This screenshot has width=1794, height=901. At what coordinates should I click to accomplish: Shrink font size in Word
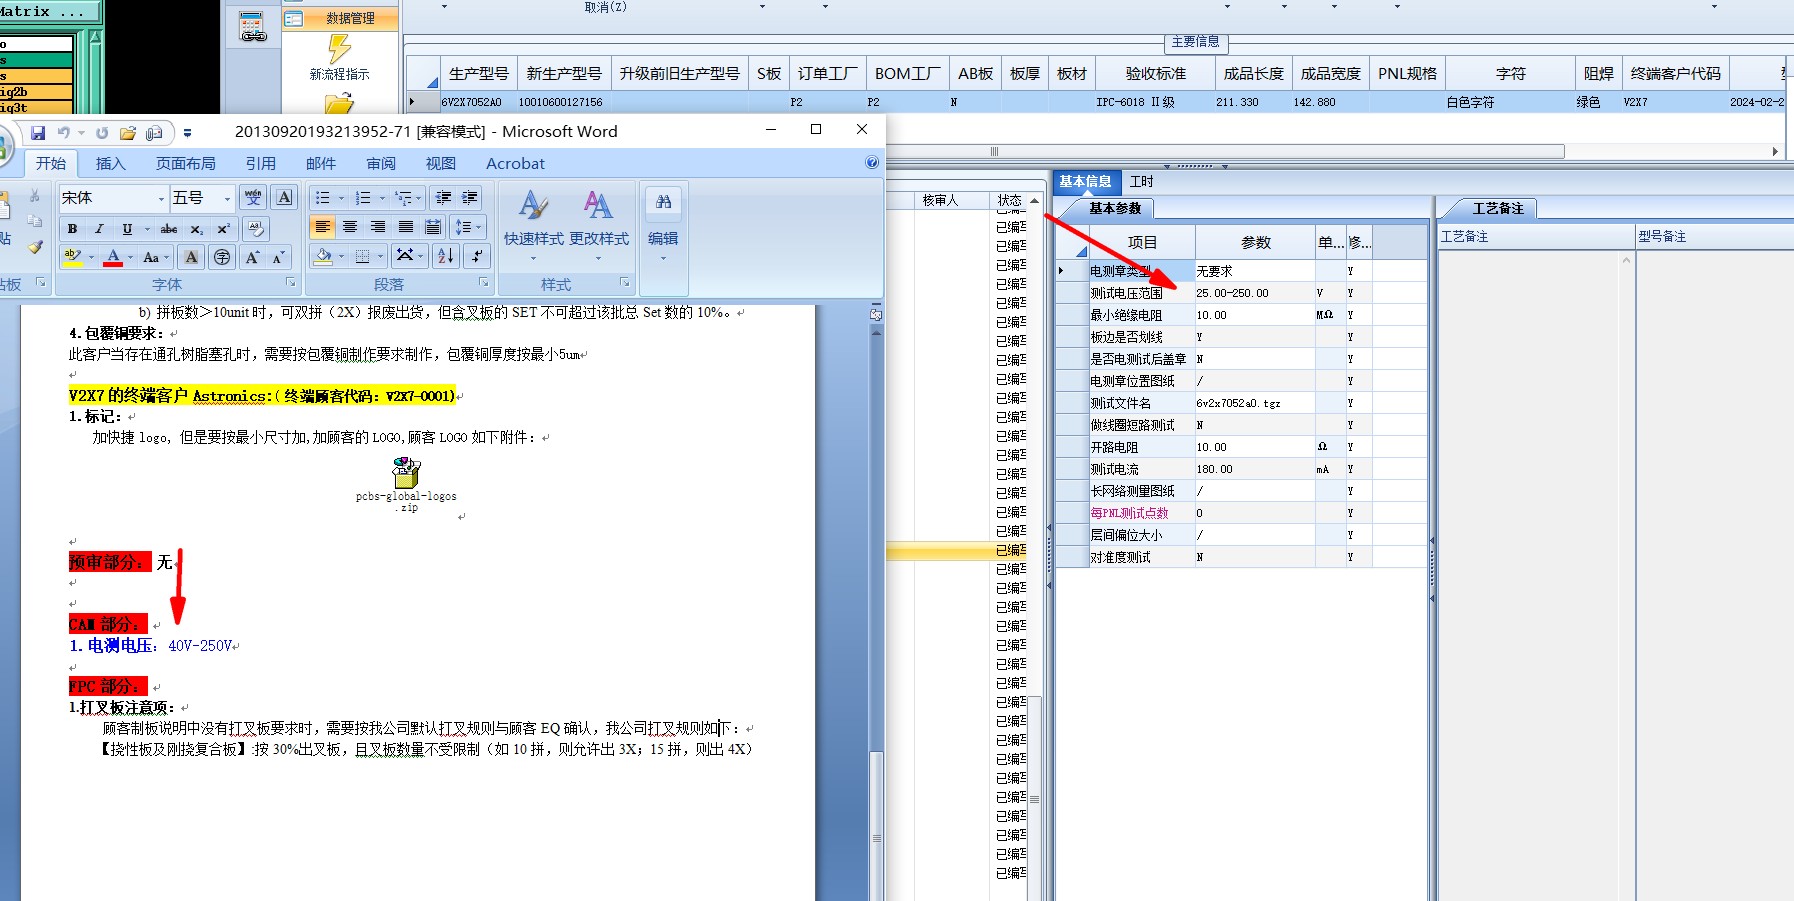(279, 257)
